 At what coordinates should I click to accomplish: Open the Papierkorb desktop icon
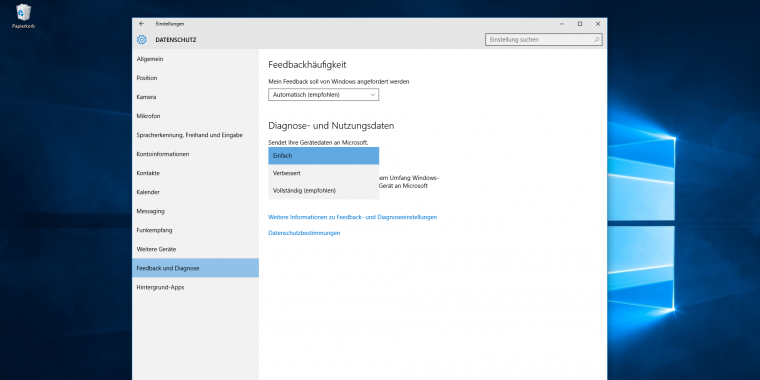tap(23, 16)
